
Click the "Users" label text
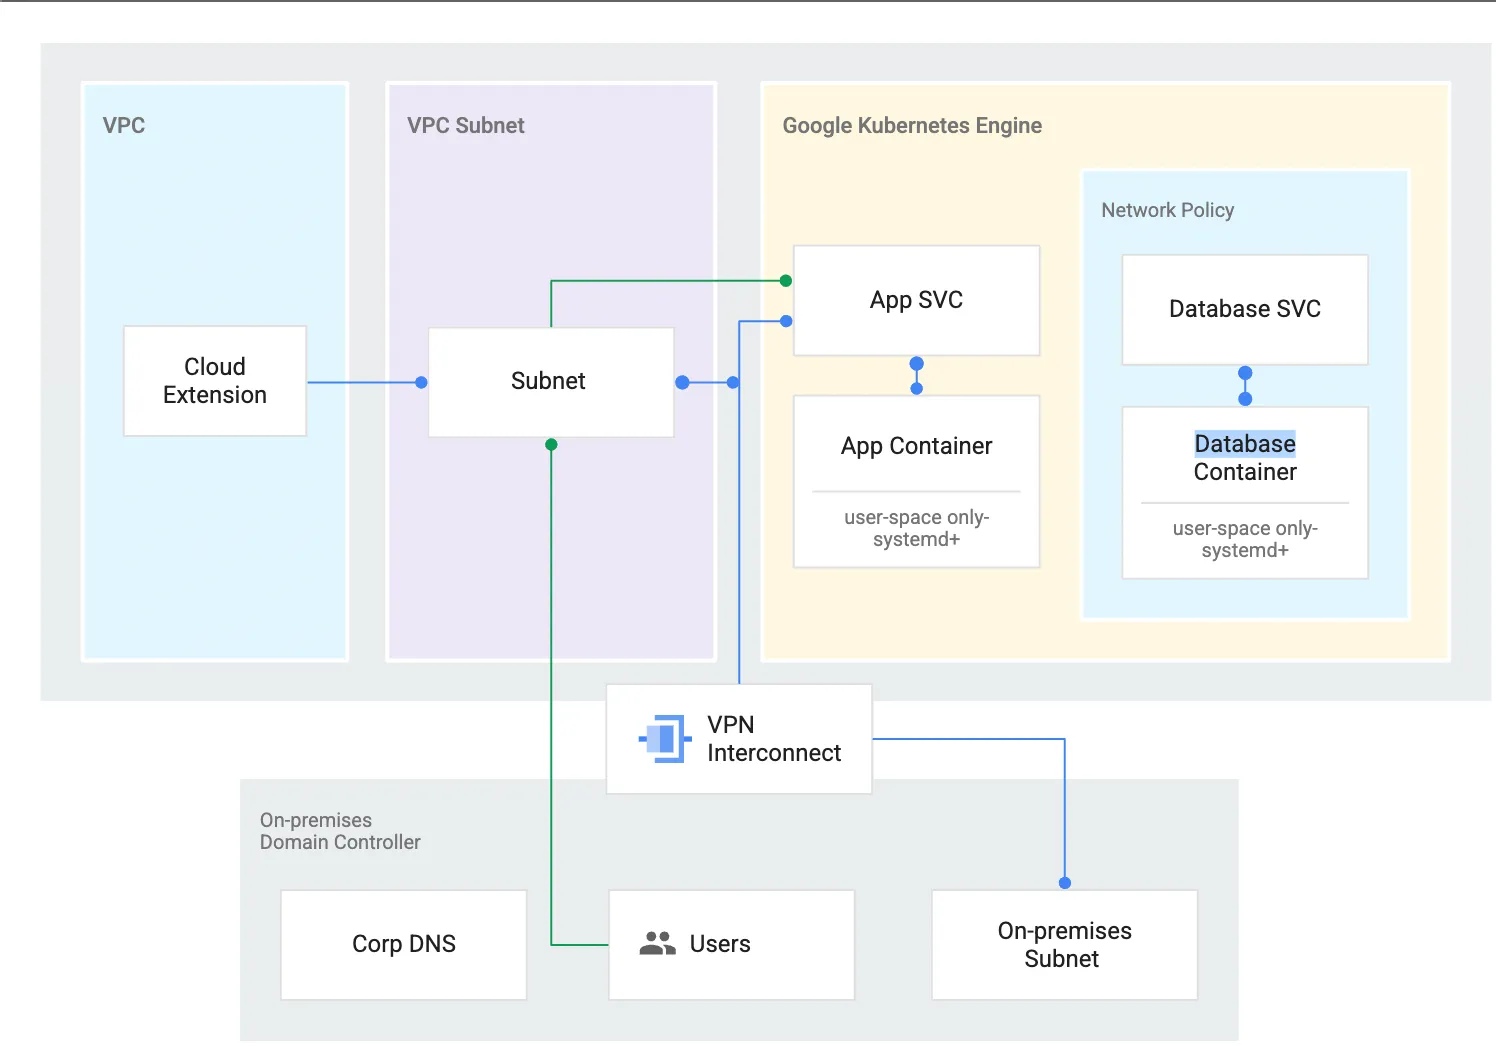click(720, 944)
